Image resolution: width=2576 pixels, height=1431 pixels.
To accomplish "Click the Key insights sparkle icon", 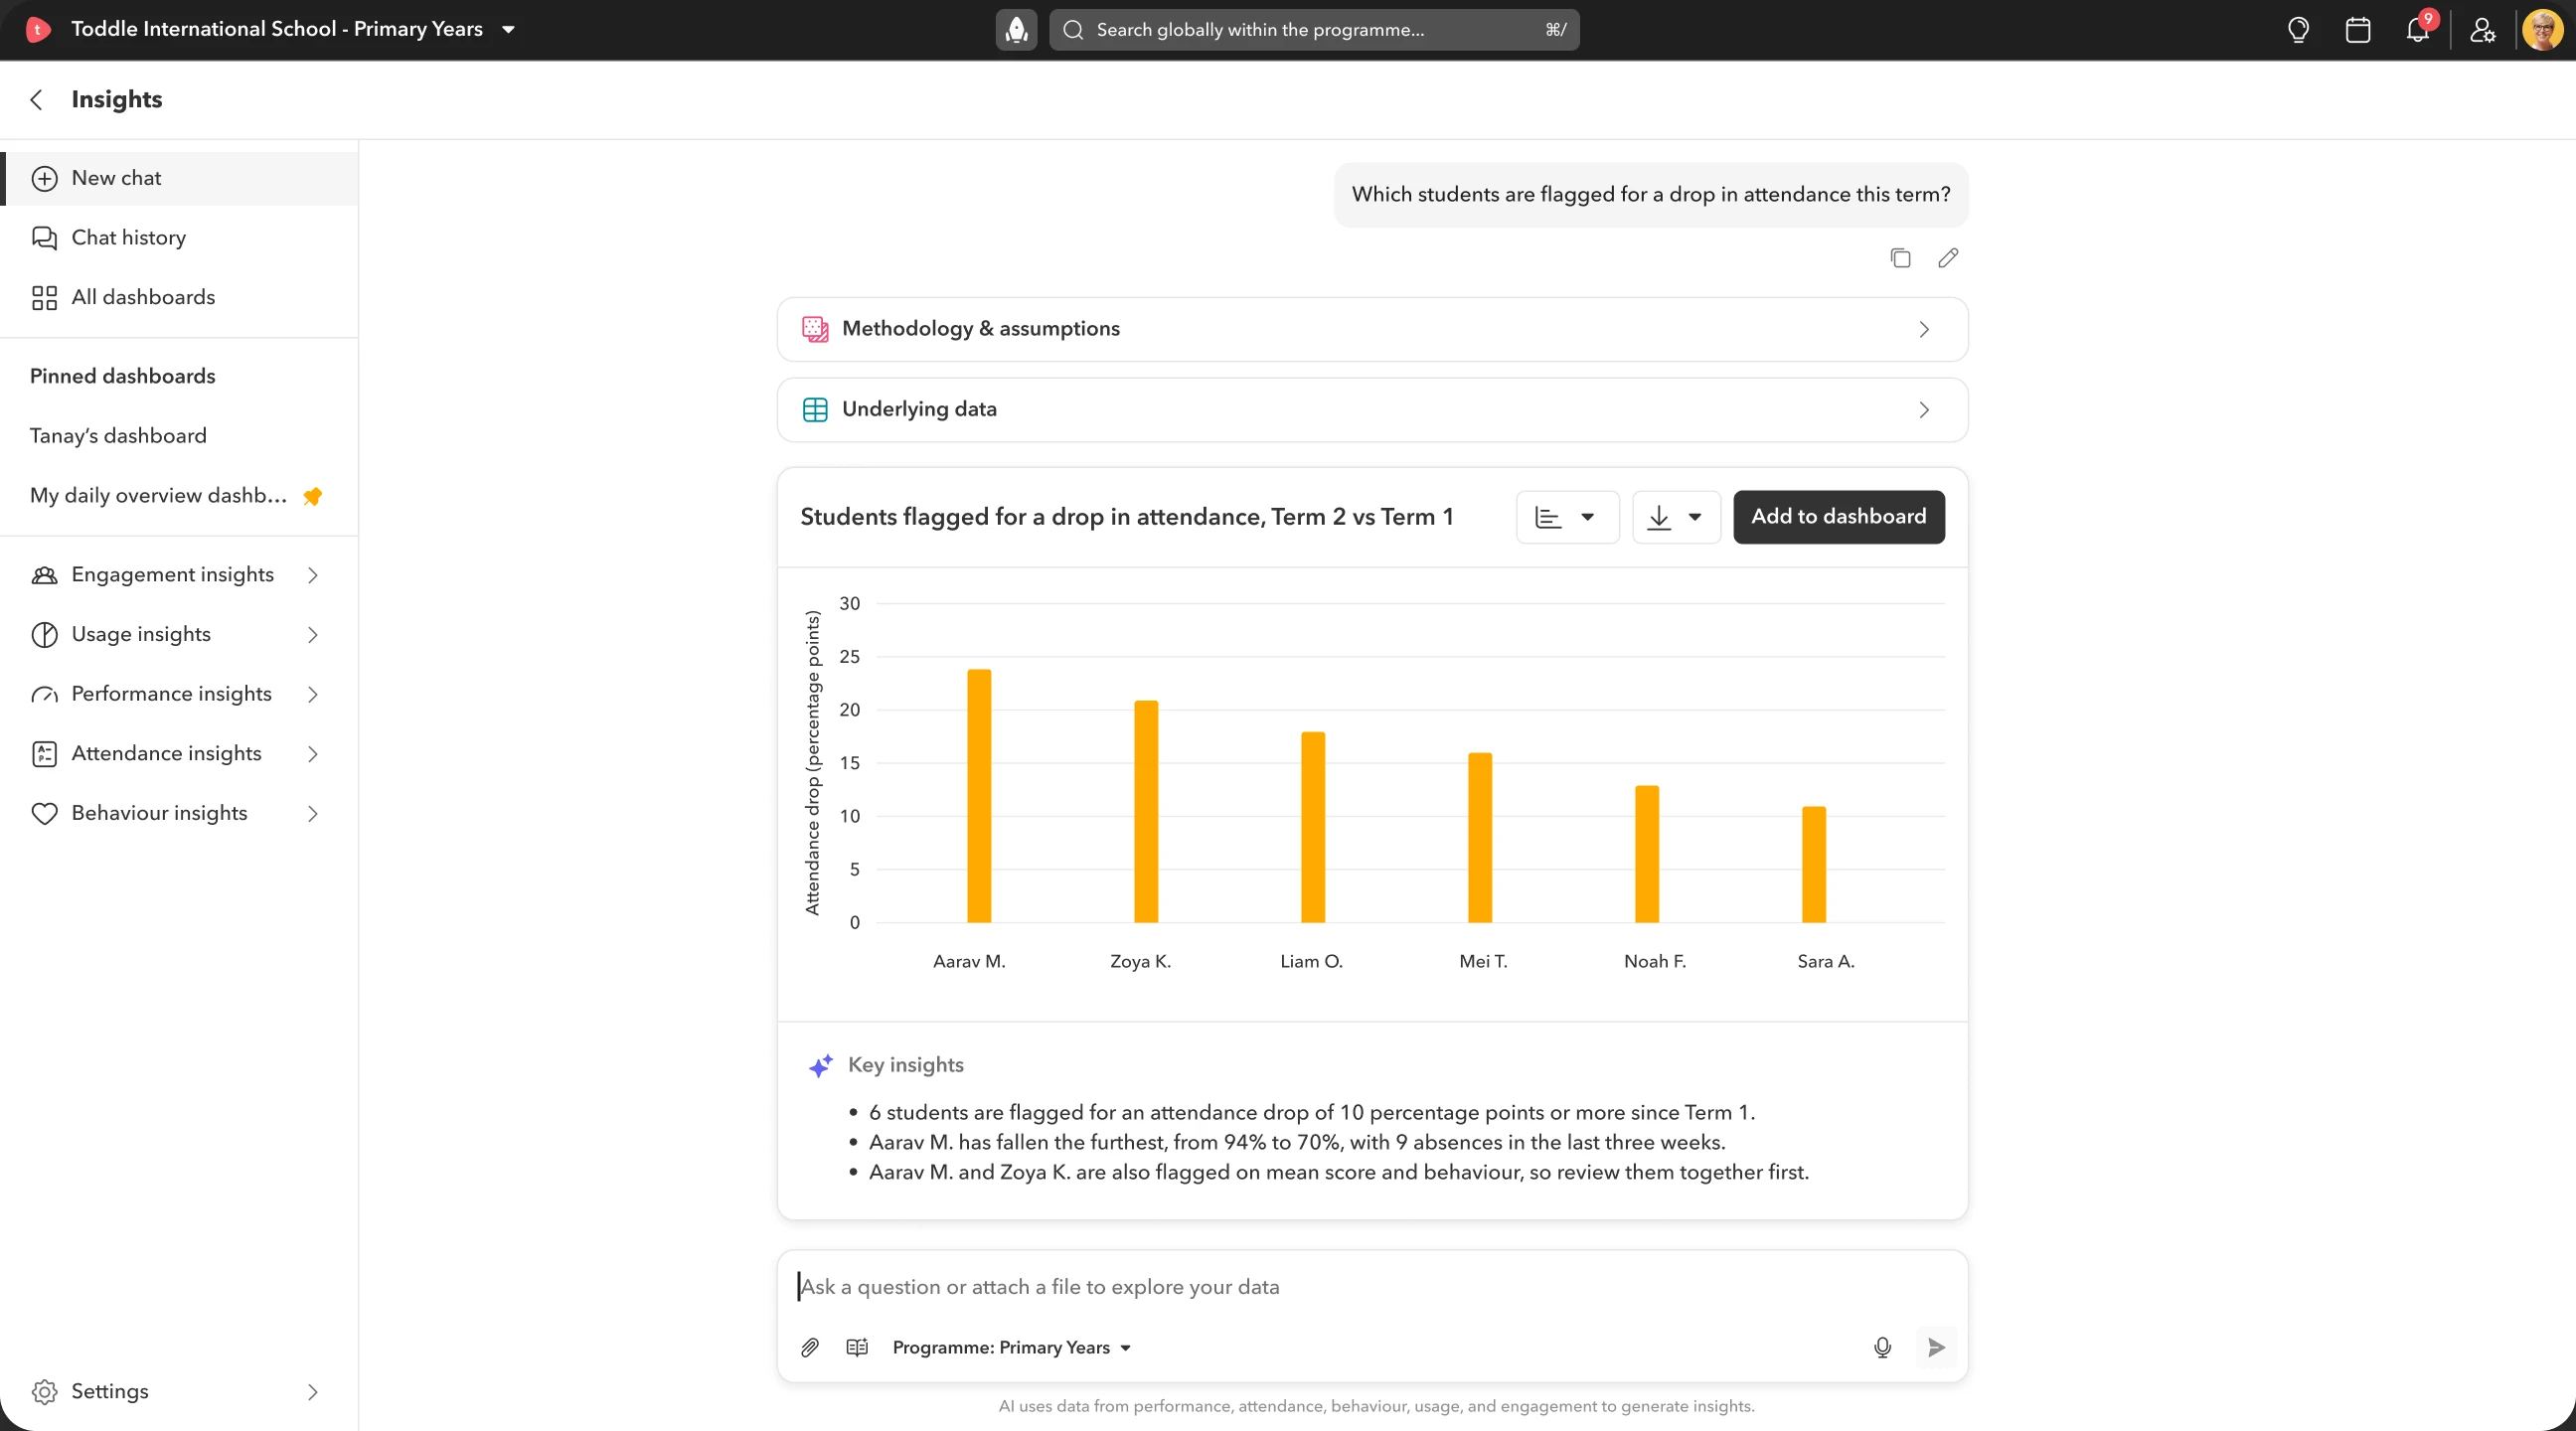I will click(820, 1065).
